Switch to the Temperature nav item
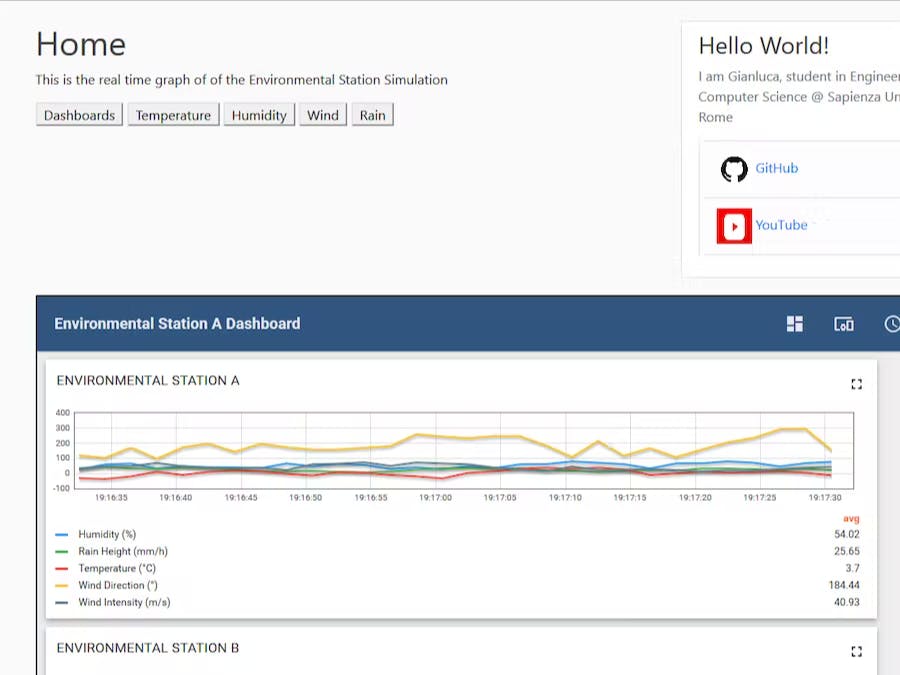 (172, 114)
